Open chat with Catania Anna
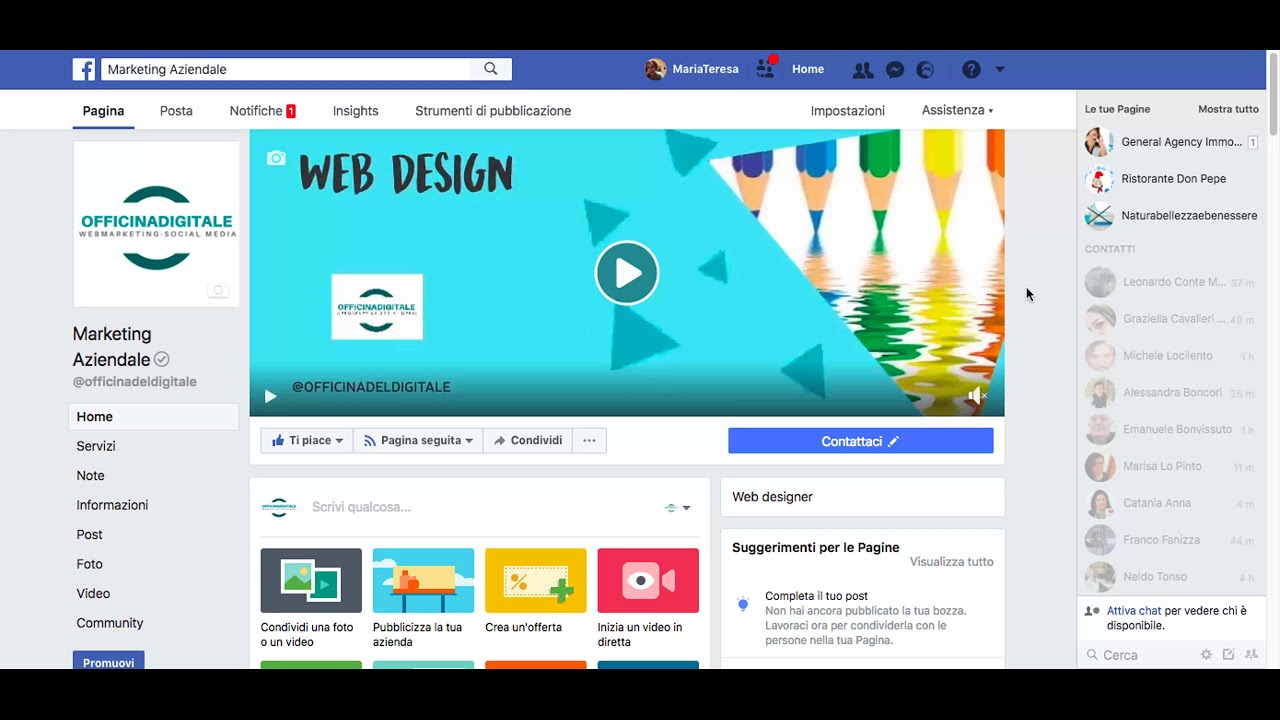Screen dimensions: 1280x720 coord(1171,503)
